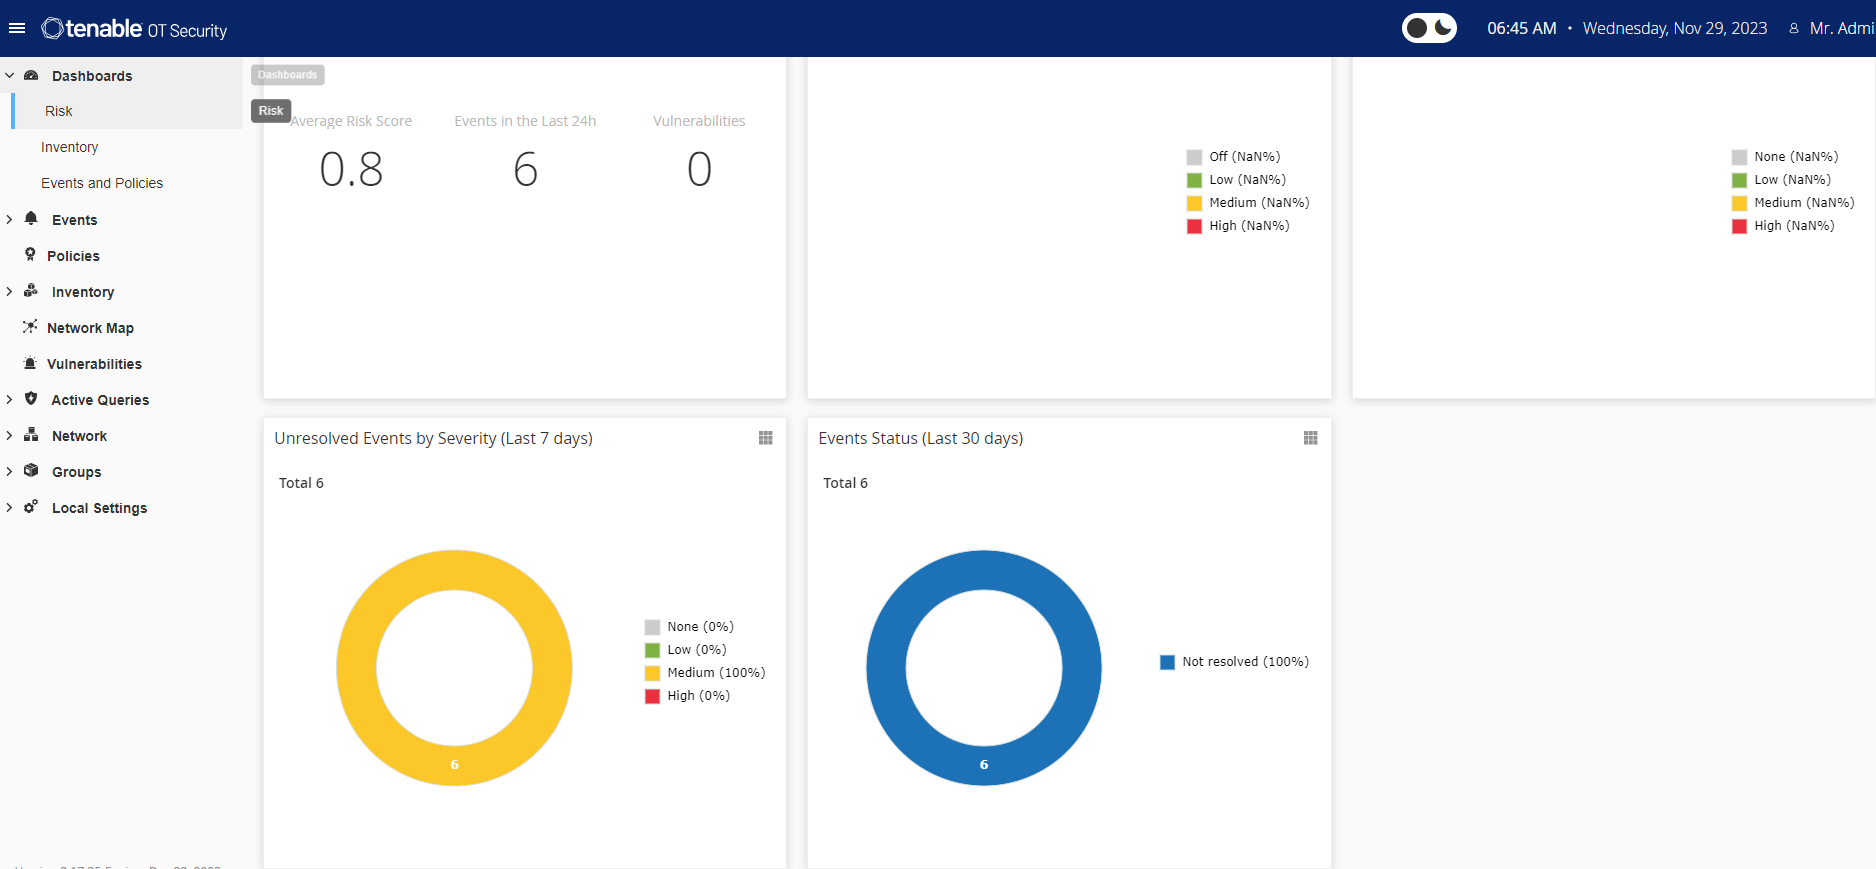Collapse the Dashboards tree section
This screenshot has width=1876, height=869.
tap(10, 76)
